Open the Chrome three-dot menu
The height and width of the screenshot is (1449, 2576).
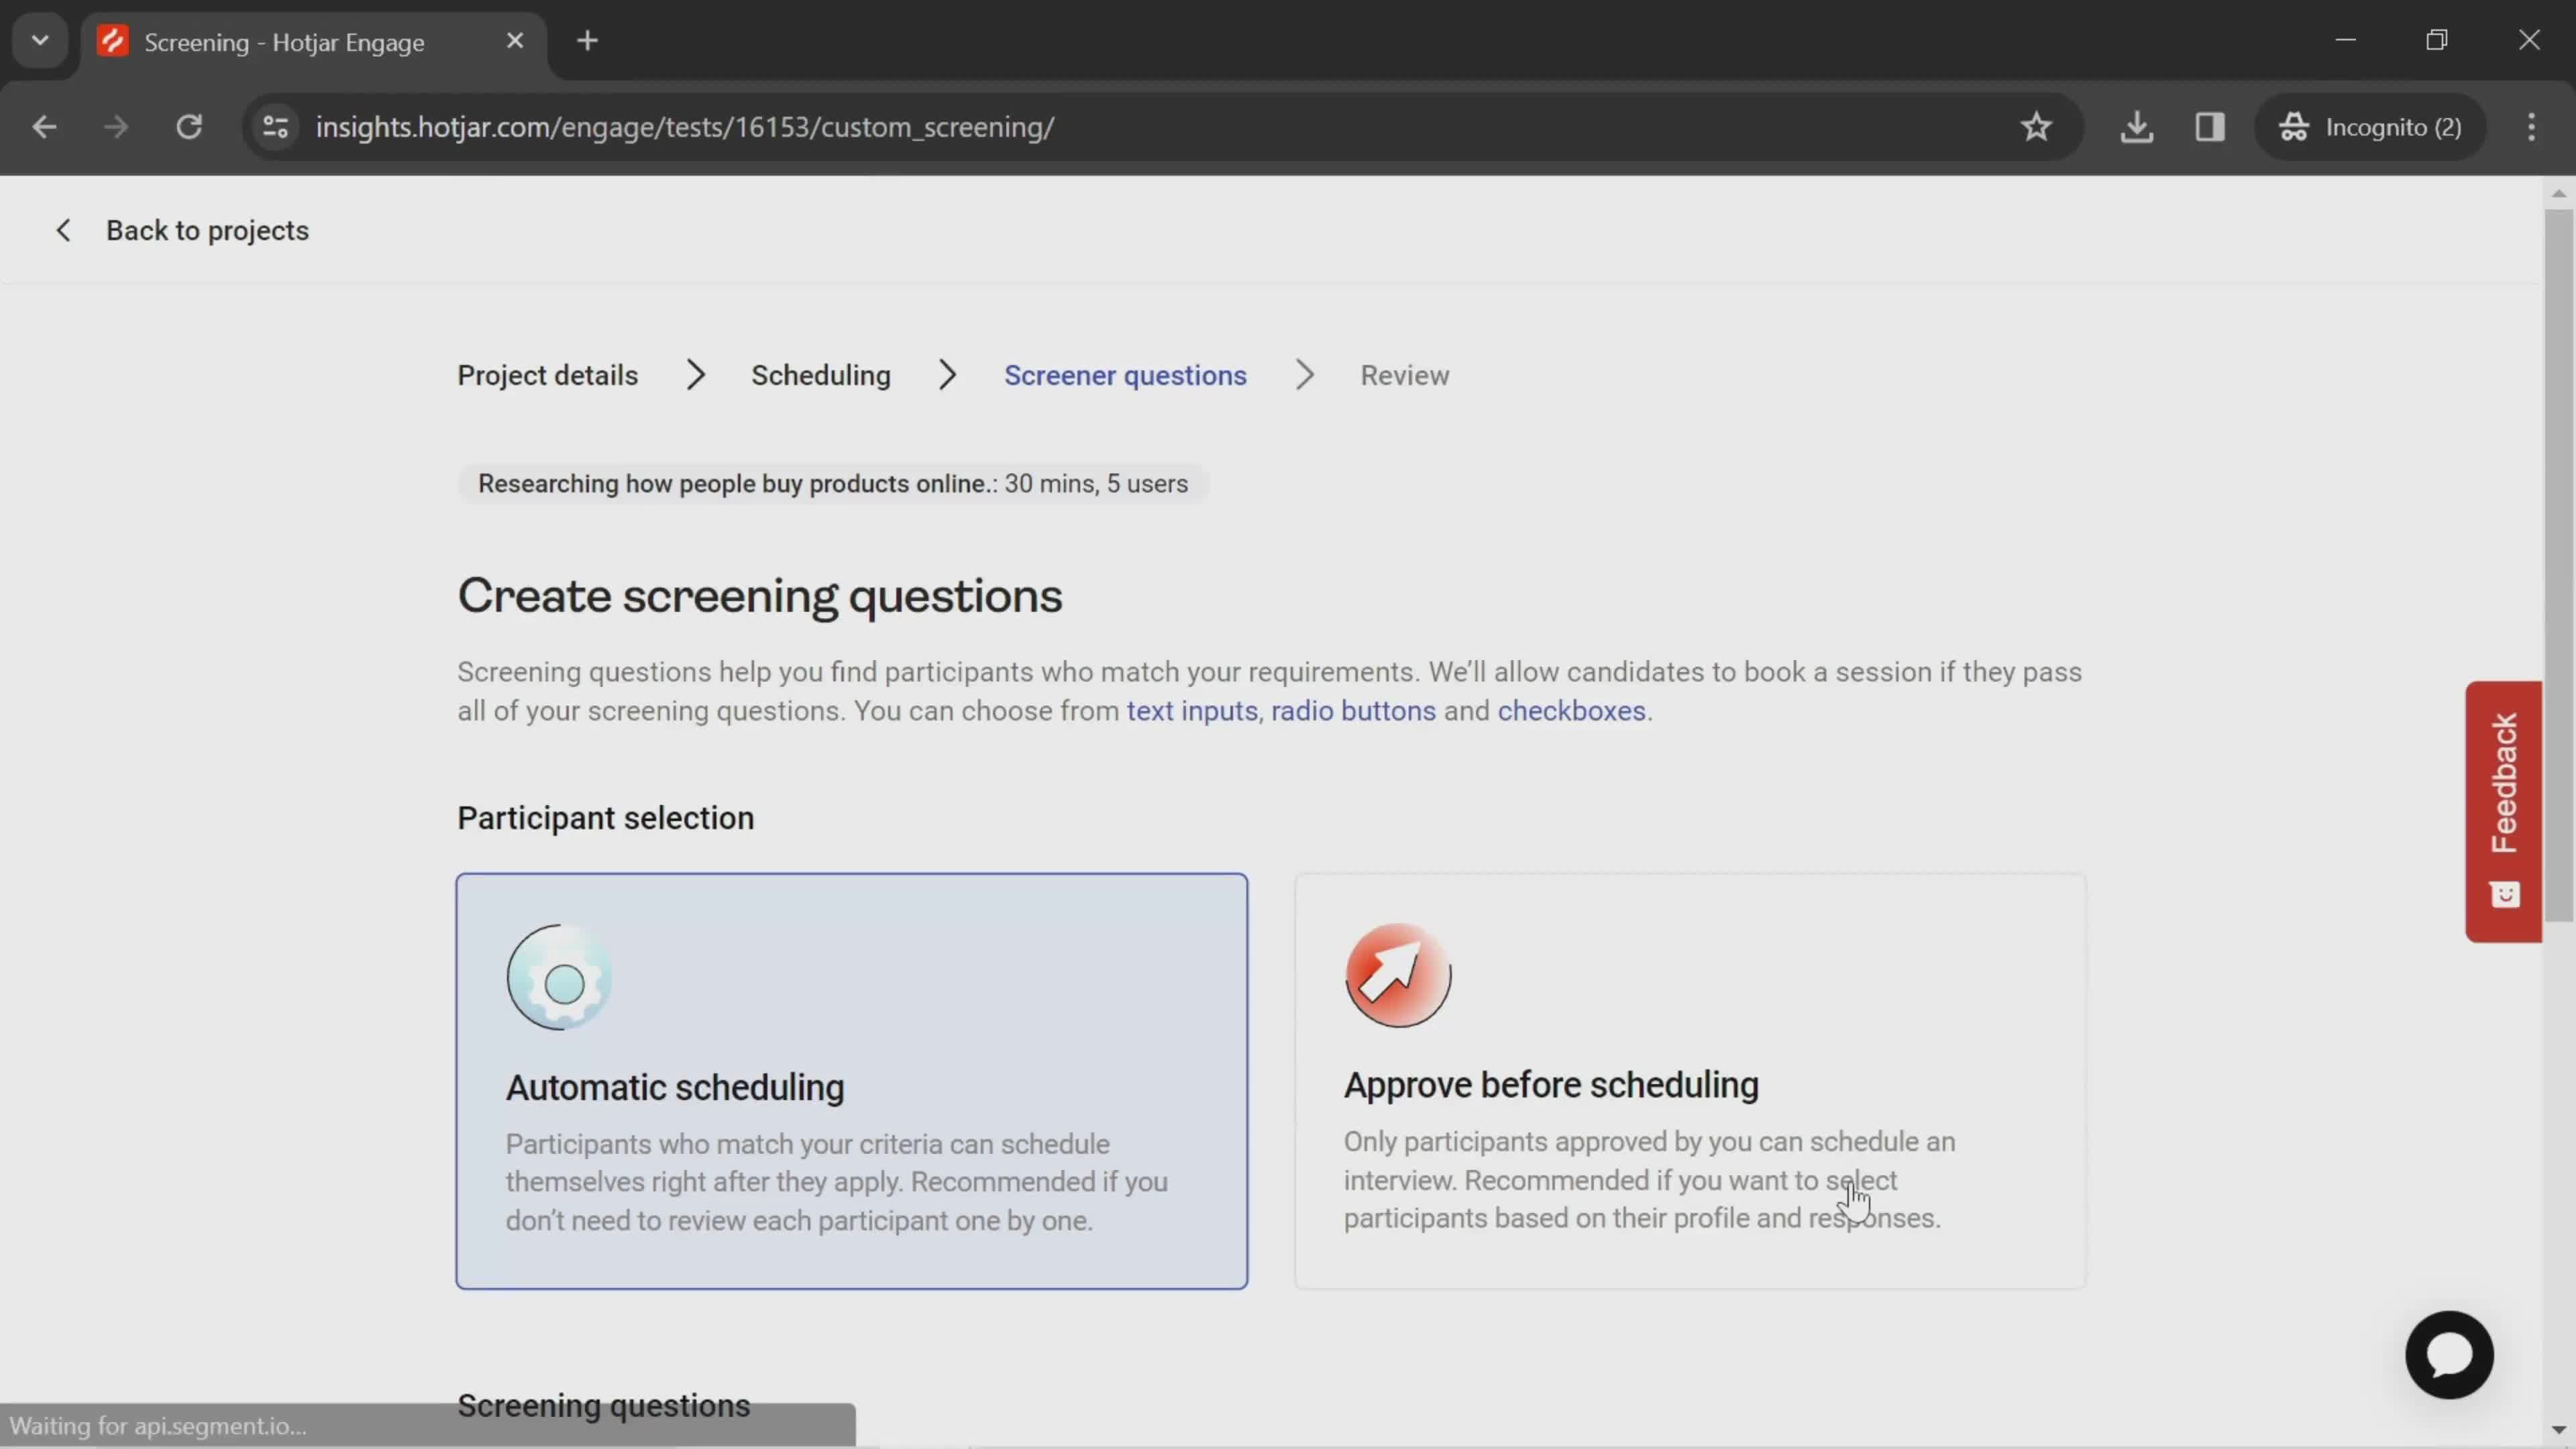click(x=2531, y=127)
